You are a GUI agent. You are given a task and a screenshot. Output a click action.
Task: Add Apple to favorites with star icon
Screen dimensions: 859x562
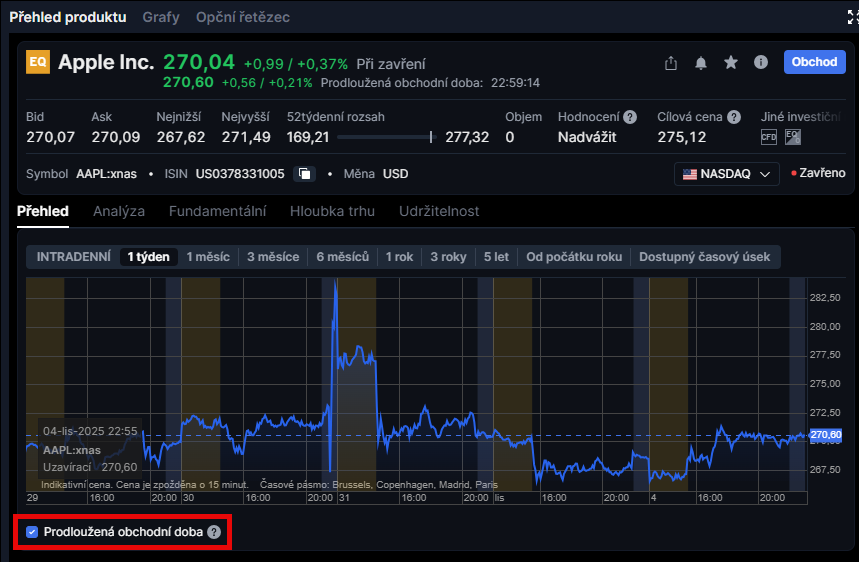(x=731, y=63)
